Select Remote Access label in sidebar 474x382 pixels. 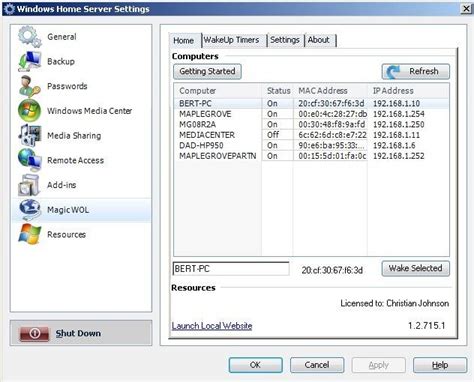(x=75, y=160)
